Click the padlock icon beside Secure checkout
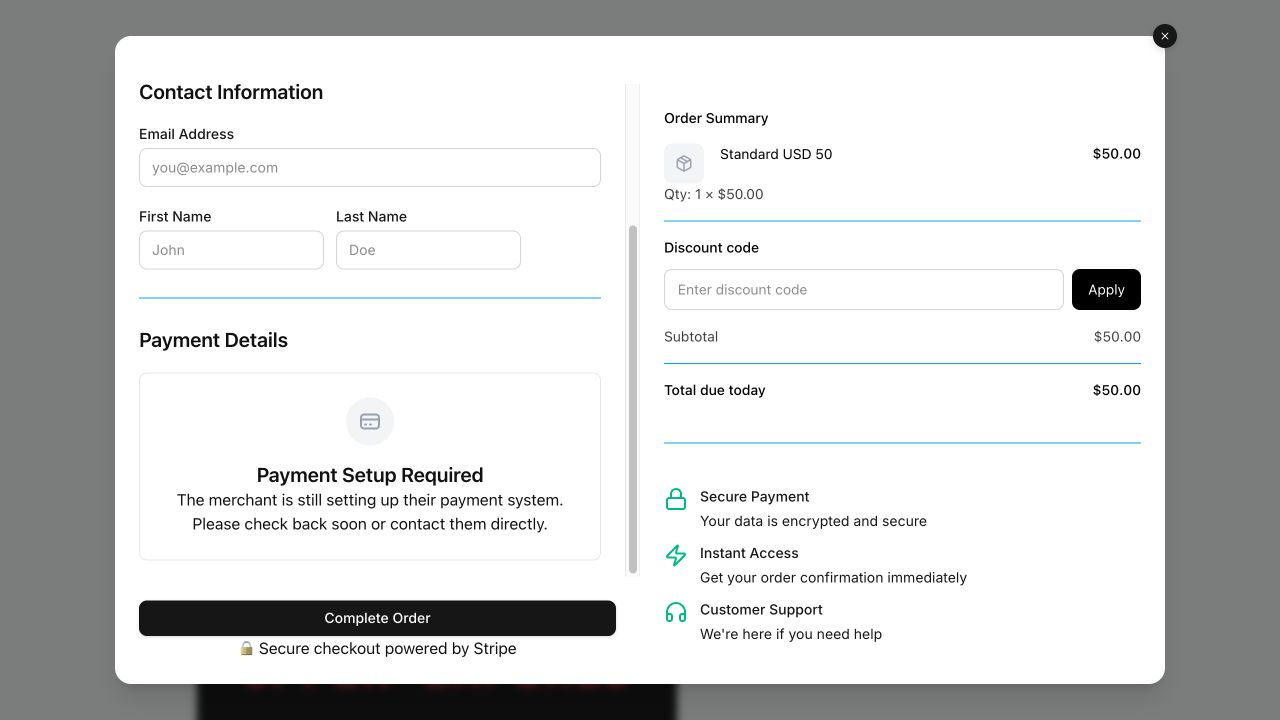Viewport: 1280px width, 720px height. click(x=246, y=649)
